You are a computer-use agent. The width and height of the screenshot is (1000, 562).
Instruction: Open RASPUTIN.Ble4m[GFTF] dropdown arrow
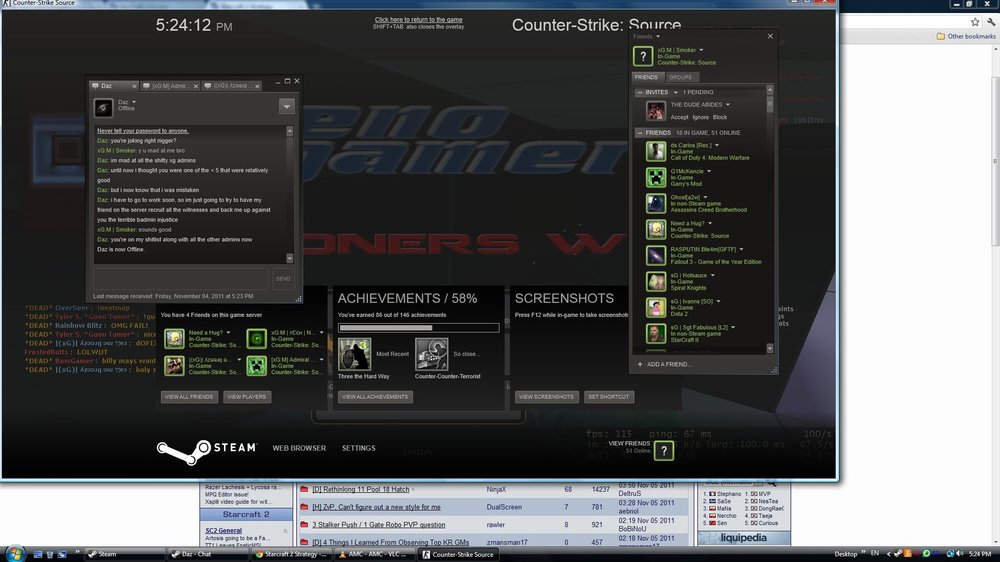pos(741,249)
